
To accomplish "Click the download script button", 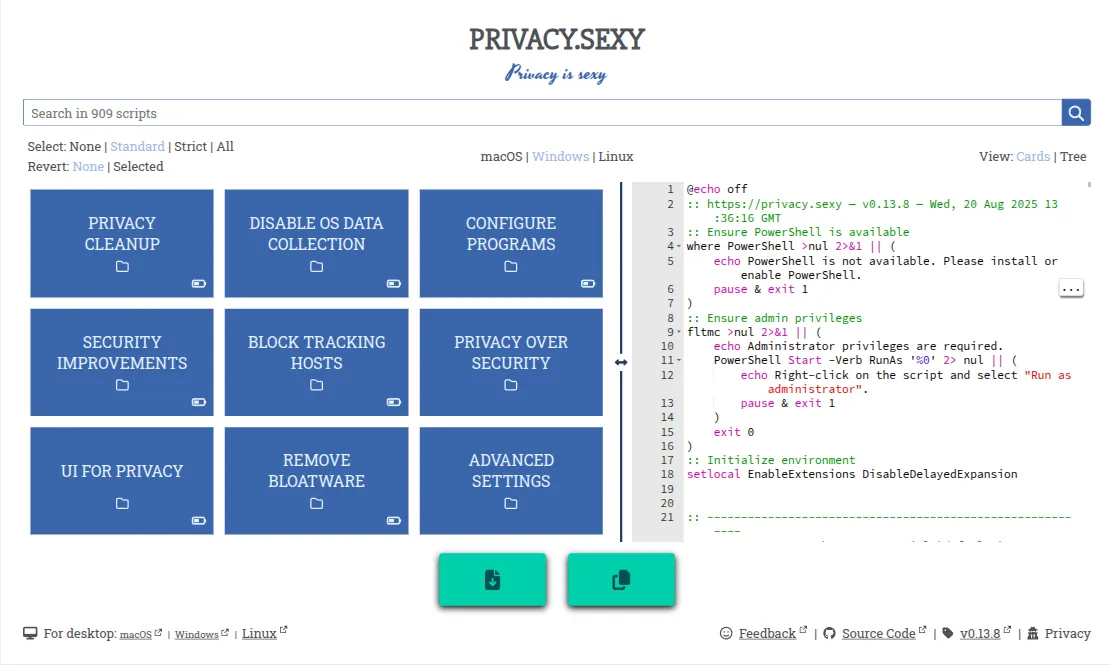I will point(492,580).
